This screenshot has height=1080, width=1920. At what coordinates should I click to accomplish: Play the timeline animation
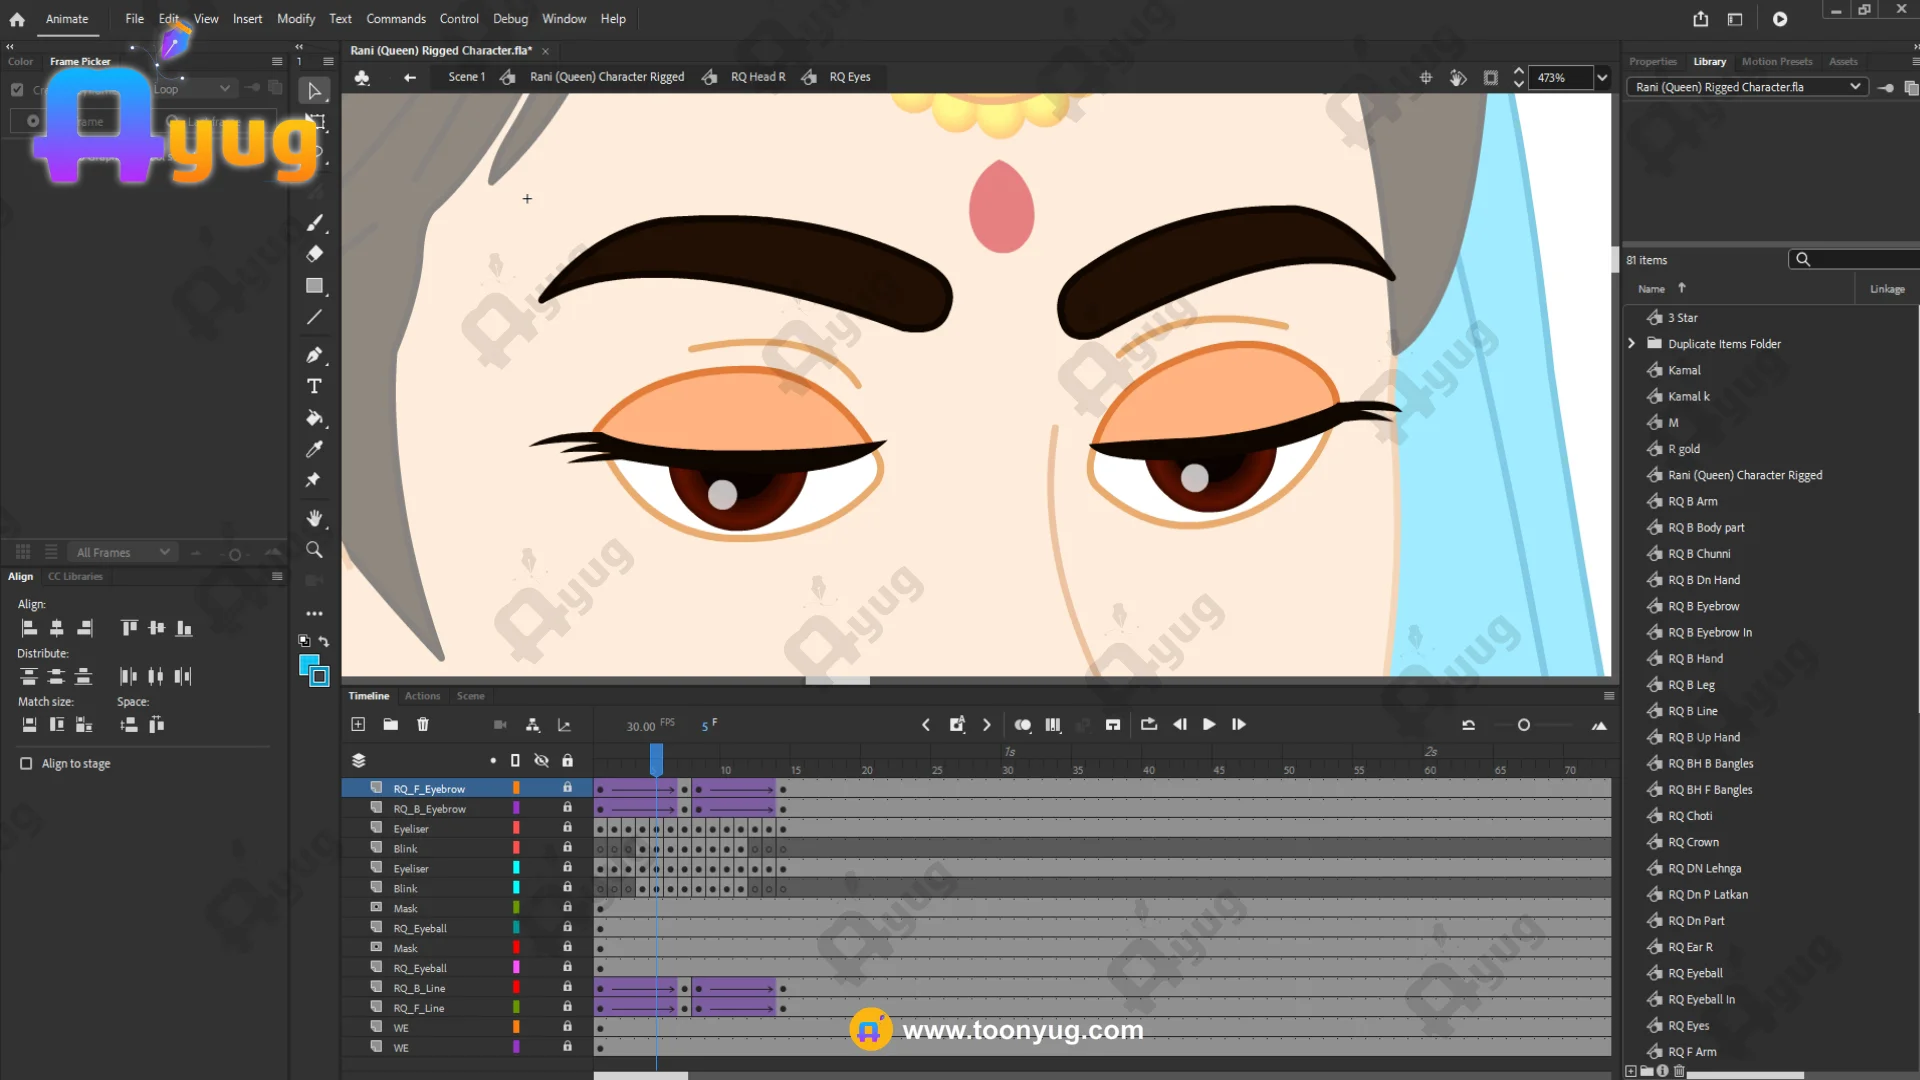pos(1209,724)
